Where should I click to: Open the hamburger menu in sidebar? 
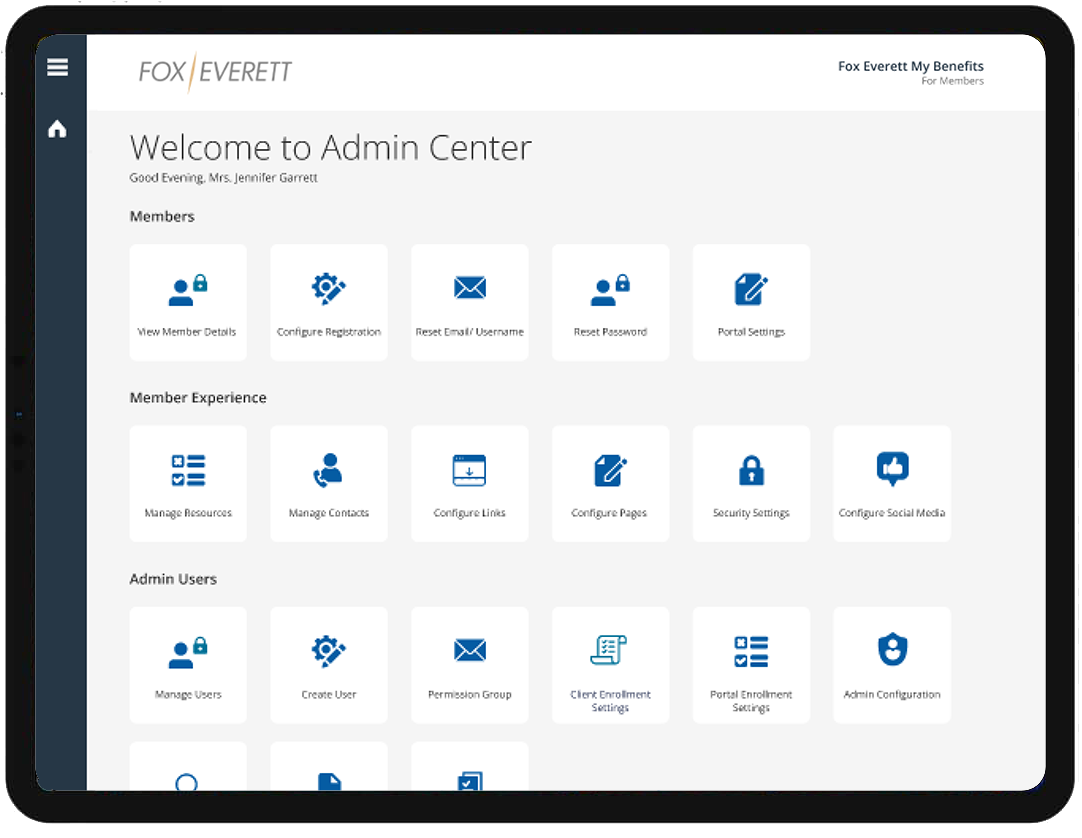pyautogui.click(x=57, y=67)
